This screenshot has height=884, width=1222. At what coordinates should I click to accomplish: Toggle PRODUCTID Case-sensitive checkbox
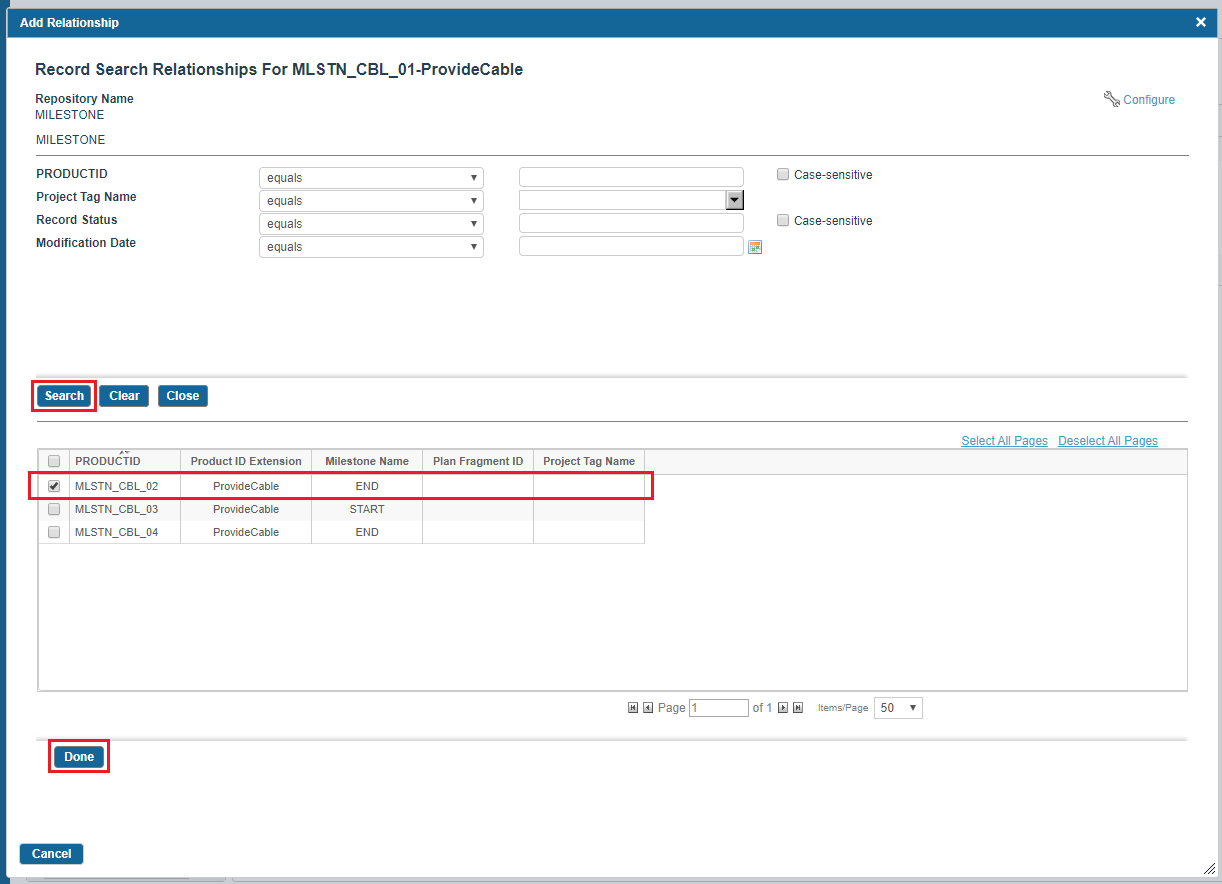pyautogui.click(x=783, y=174)
